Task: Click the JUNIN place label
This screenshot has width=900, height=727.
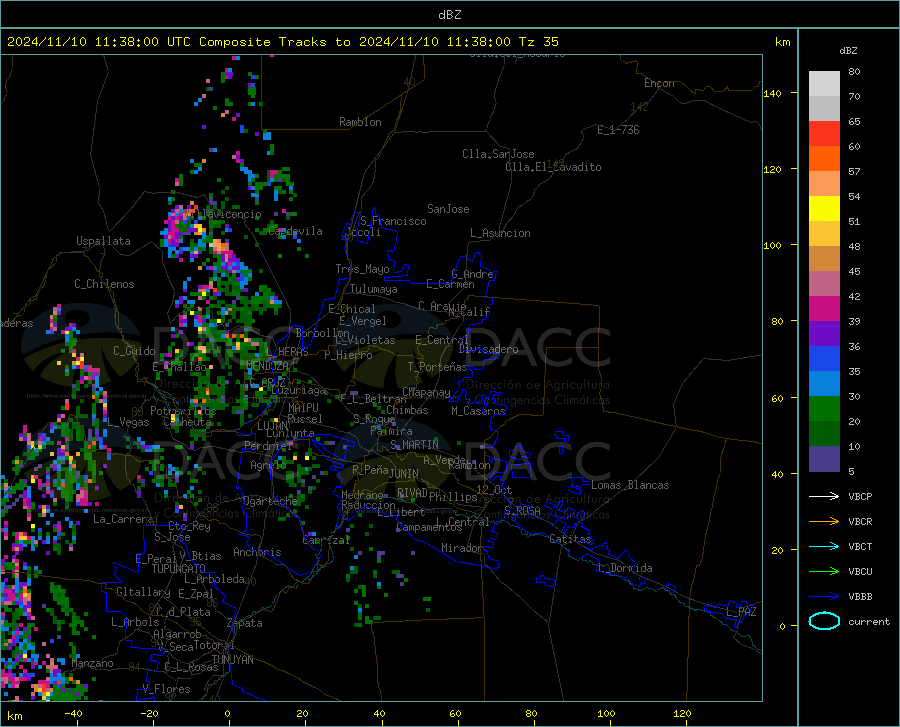Action: pos(404,473)
